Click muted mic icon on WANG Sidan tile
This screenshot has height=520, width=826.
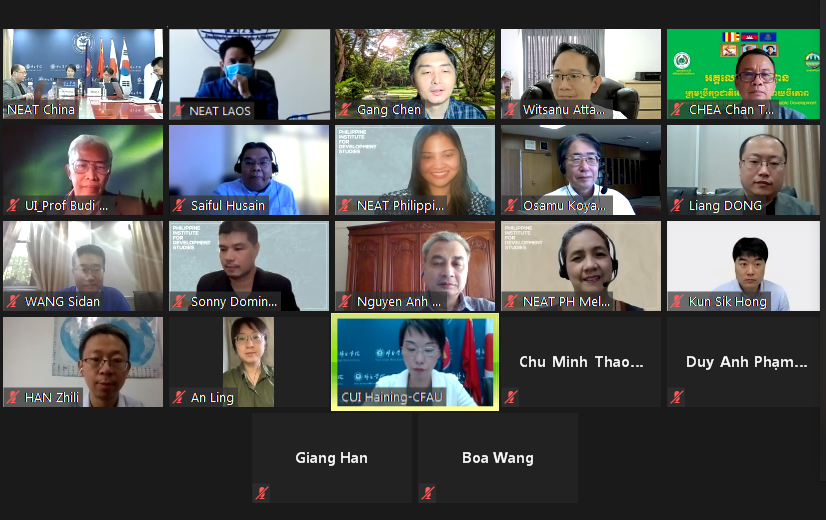tap(13, 301)
